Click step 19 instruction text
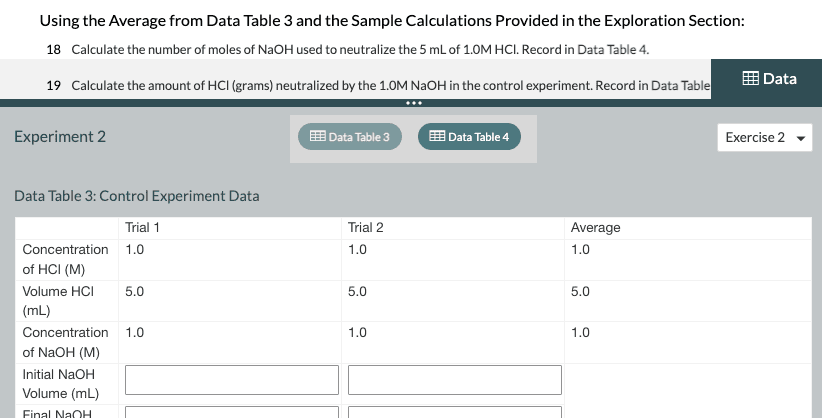The width and height of the screenshot is (822, 418). click(391, 85)
